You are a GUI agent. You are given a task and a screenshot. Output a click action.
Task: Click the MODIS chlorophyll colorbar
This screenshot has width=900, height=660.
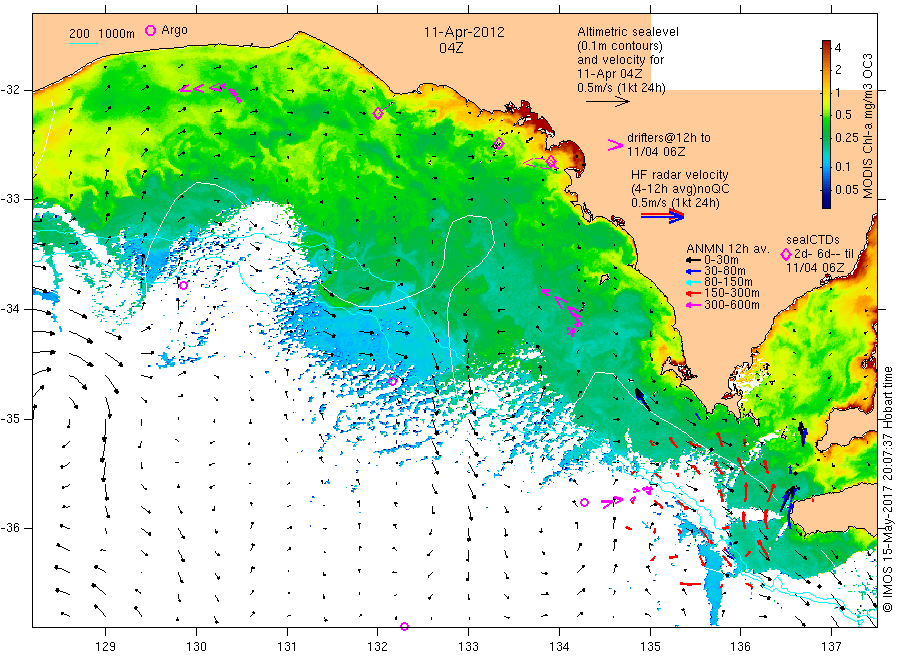(x=826, y=124)
